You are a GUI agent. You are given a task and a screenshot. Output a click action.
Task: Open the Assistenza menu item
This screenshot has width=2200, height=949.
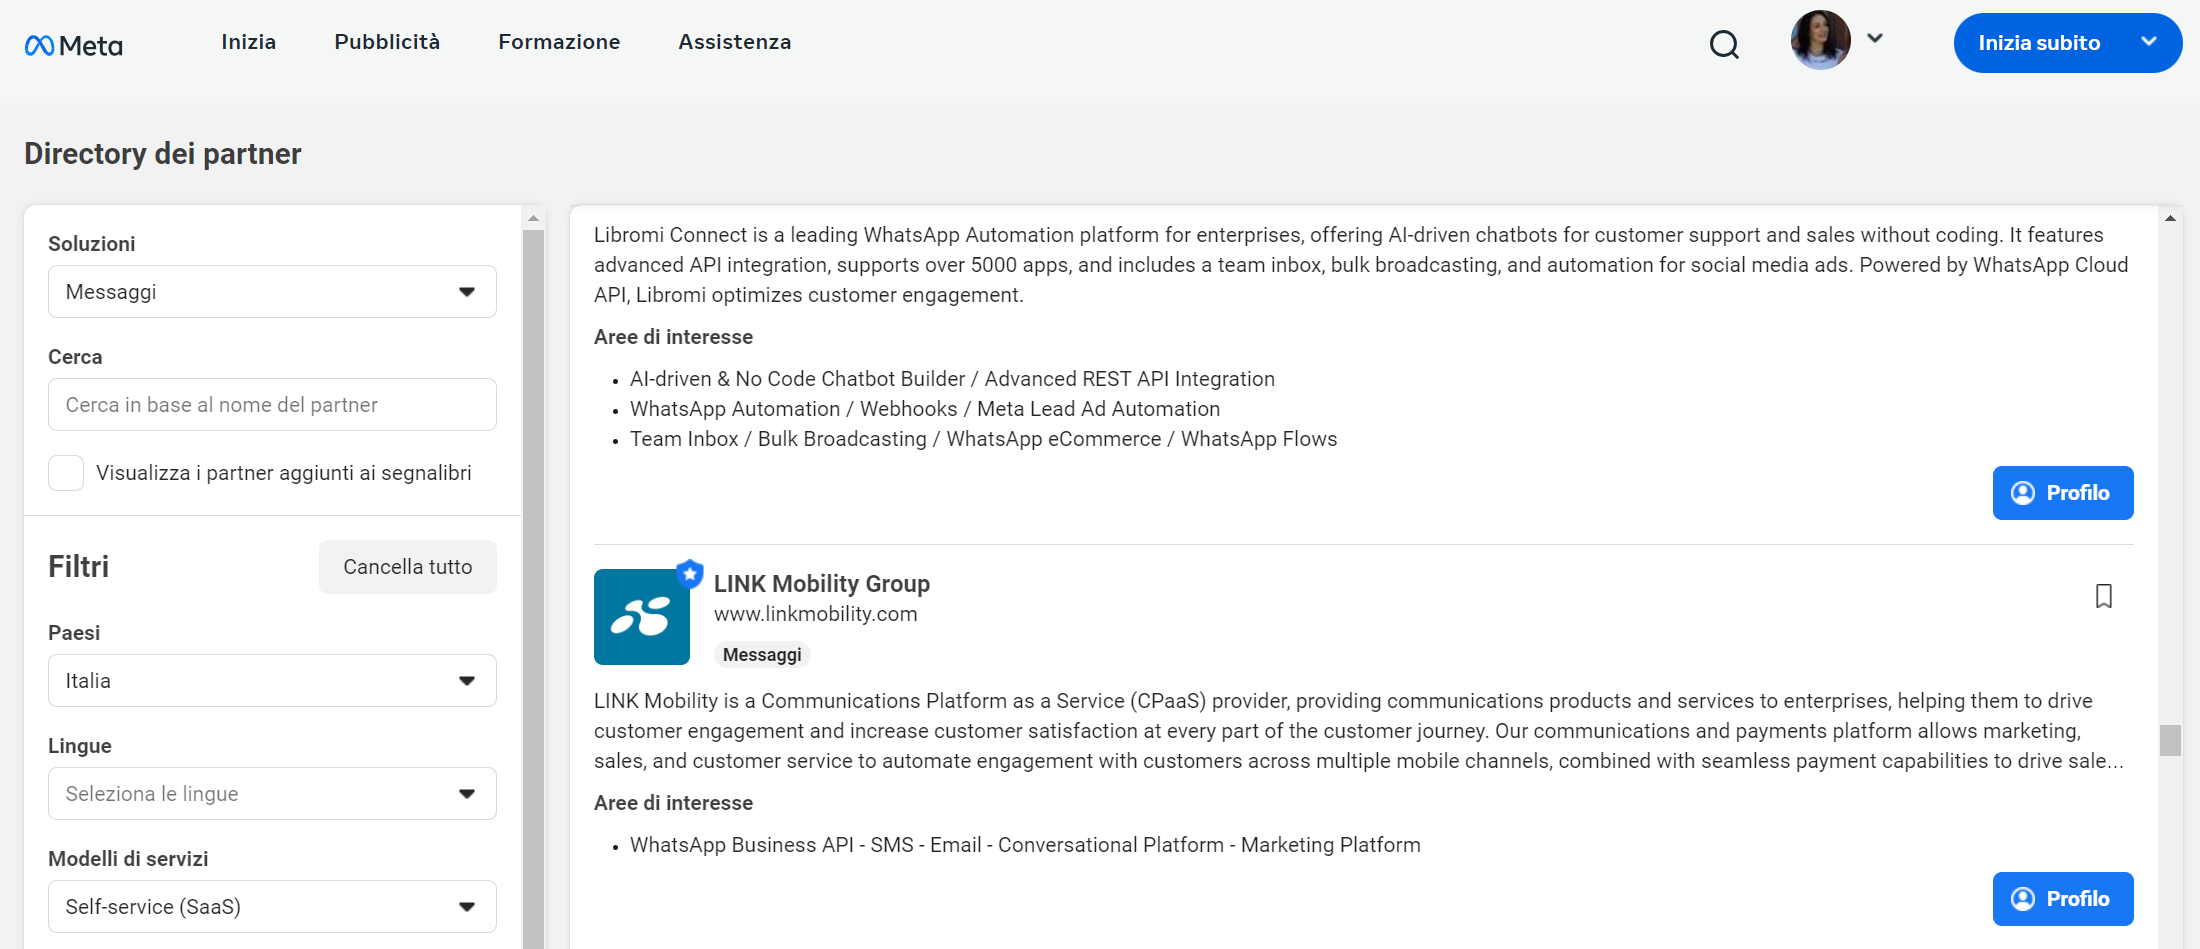[x=734, y=42]
